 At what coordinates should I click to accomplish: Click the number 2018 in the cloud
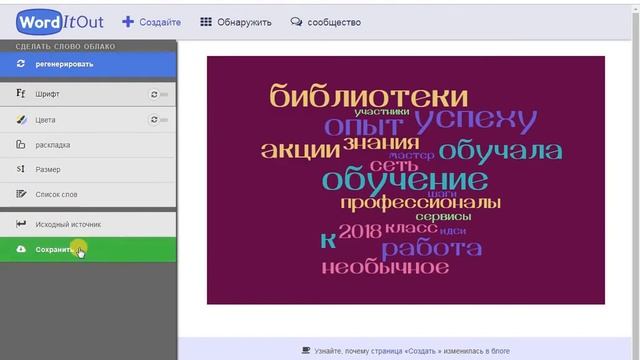360,231
